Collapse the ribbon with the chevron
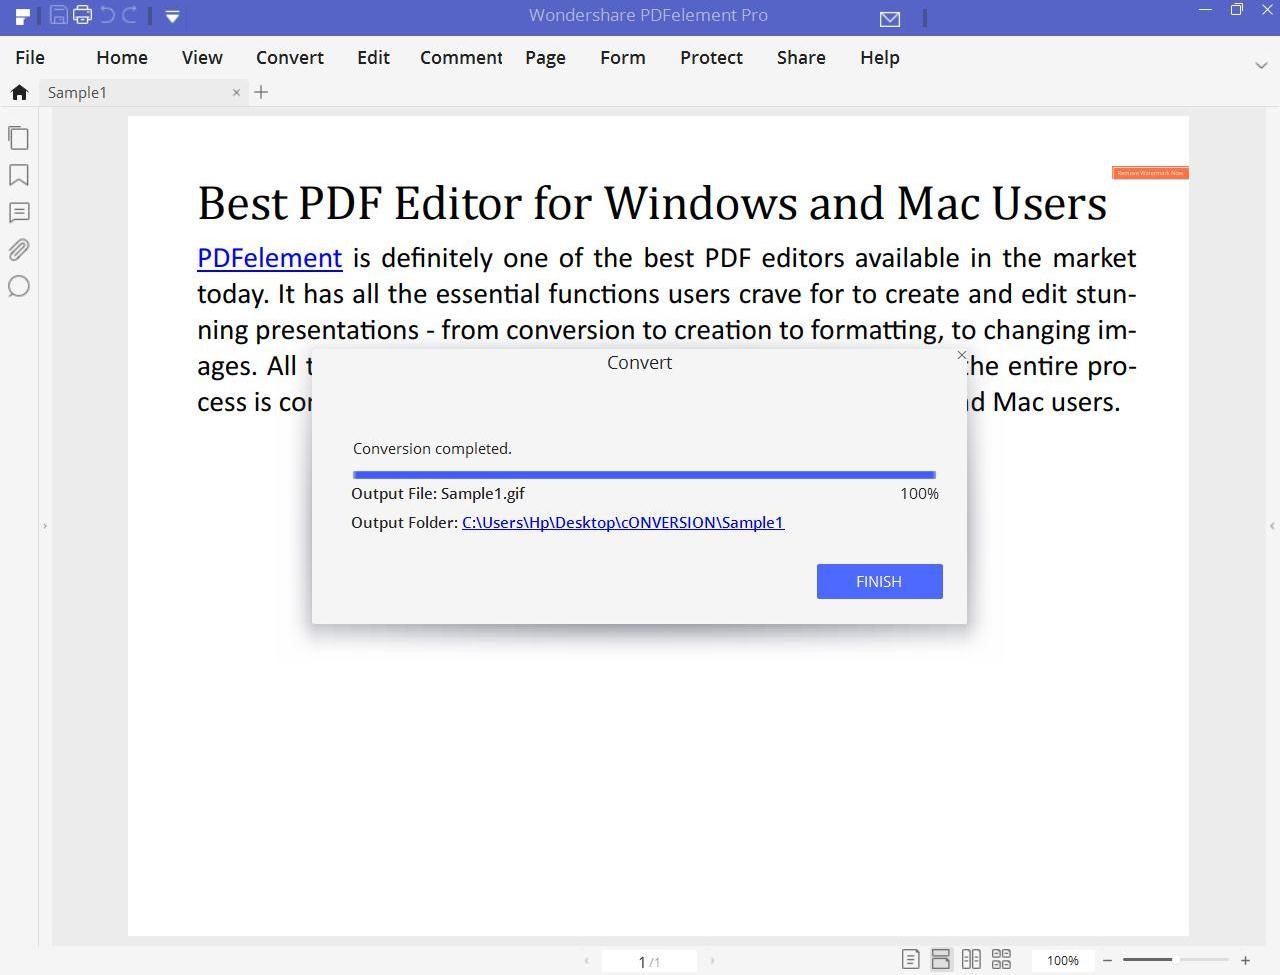Screen dimensions: 1280x975 coord(1261,65)
